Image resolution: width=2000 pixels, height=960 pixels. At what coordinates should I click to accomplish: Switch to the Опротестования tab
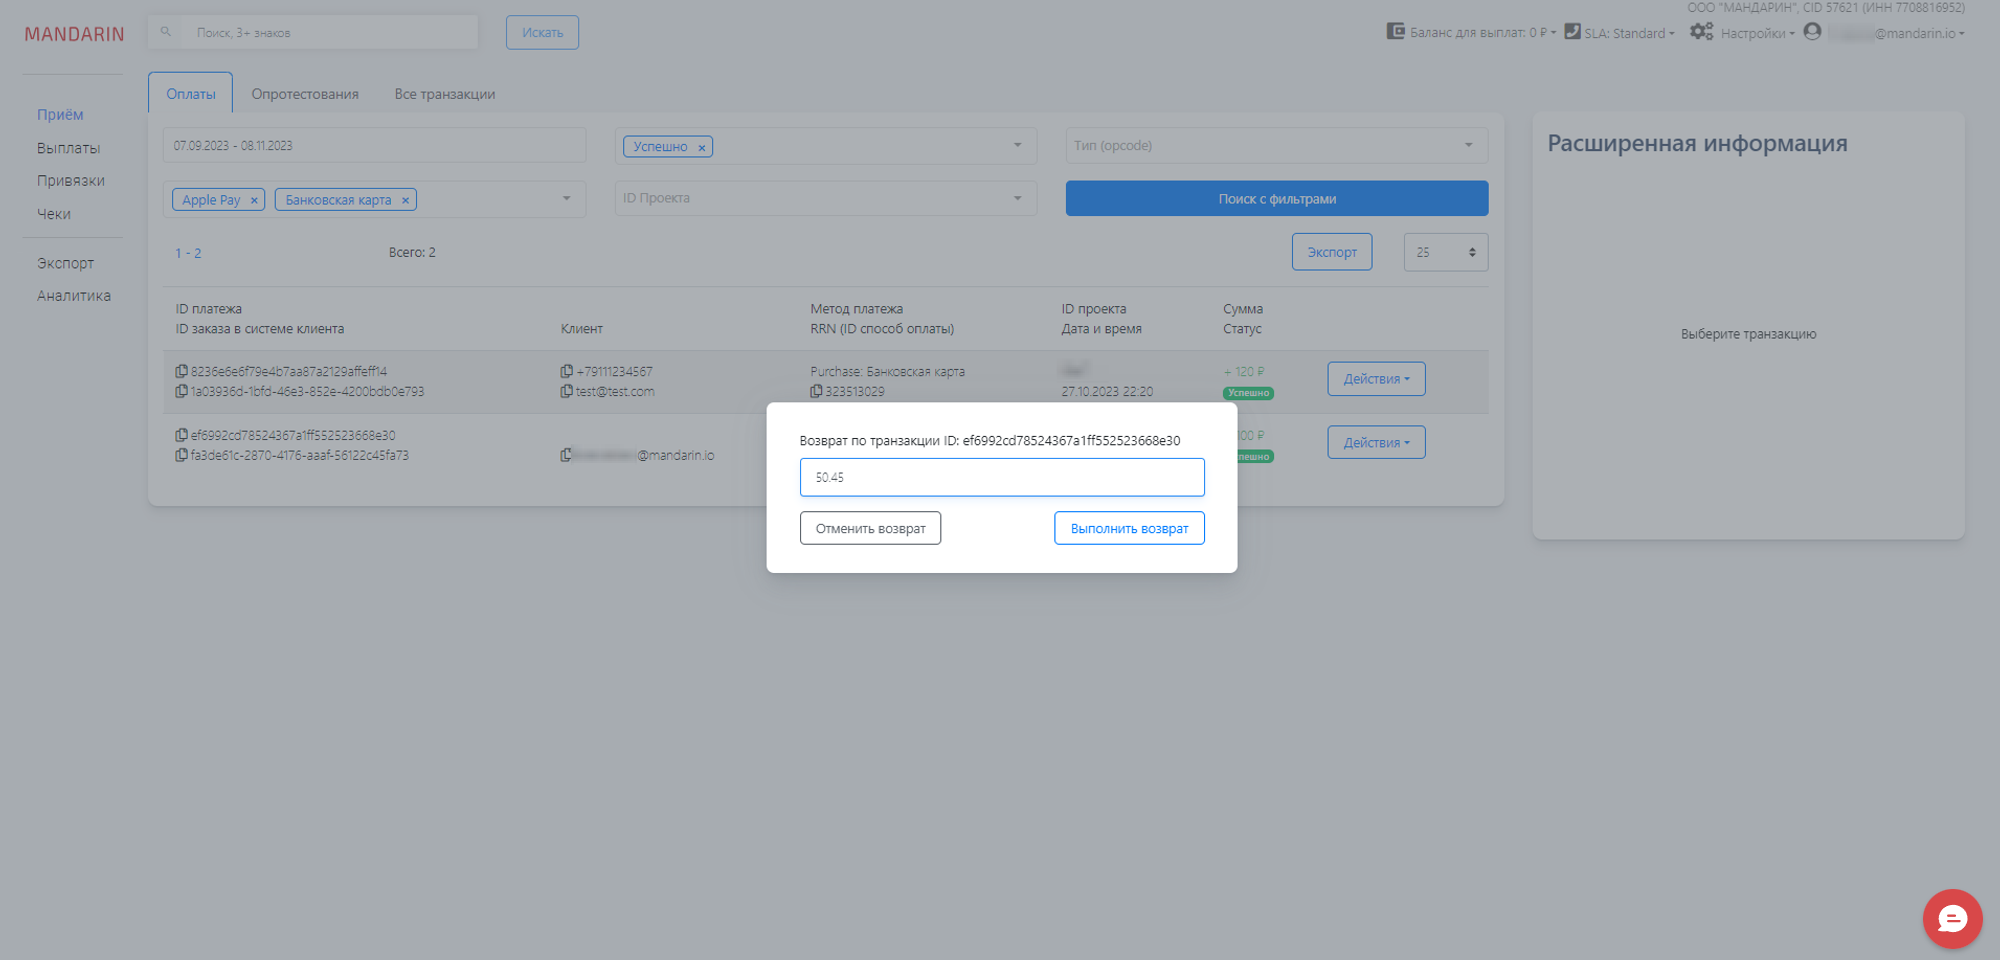click(x=305, y=94)
